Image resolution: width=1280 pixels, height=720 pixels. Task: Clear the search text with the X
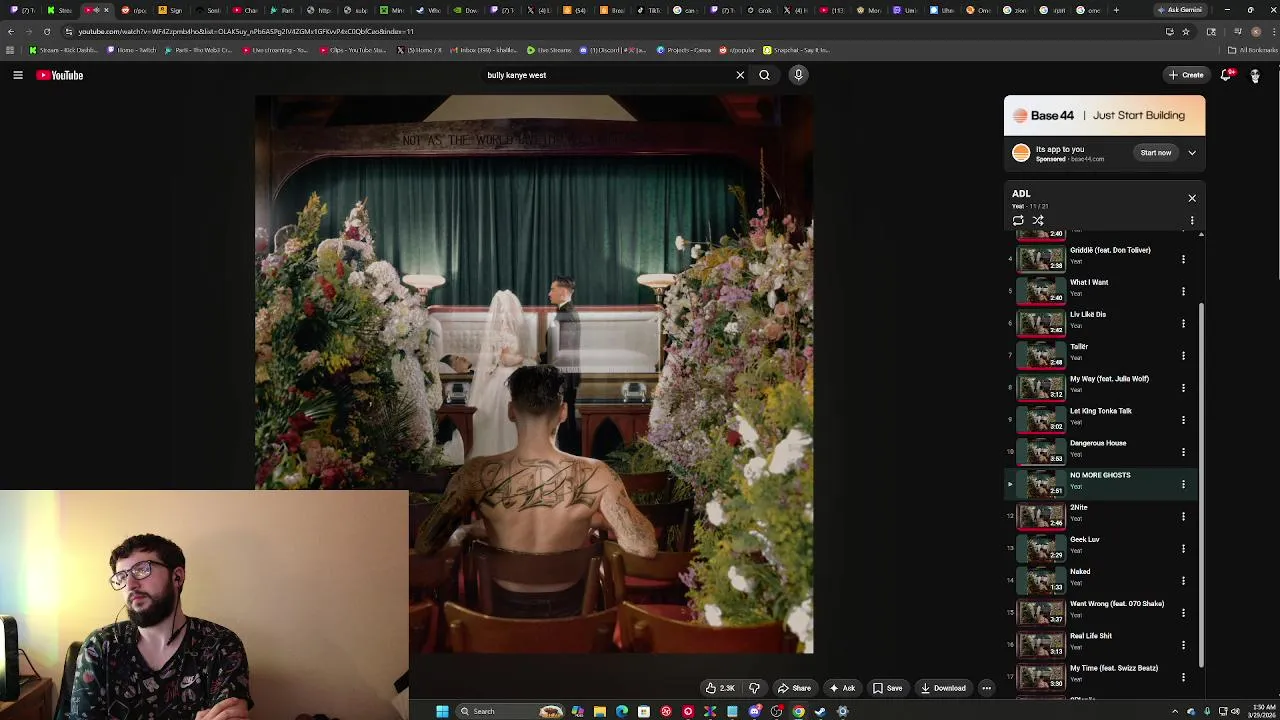(740, 75)
